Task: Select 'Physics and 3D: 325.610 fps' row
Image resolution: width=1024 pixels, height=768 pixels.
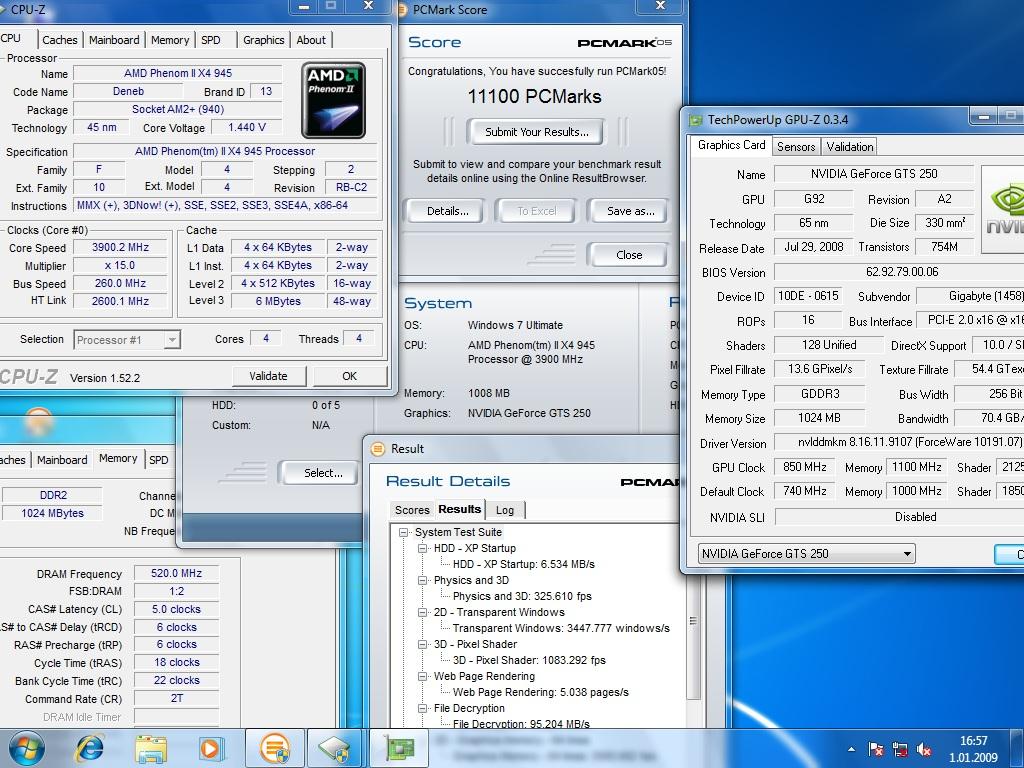Action: pyautogui.click(x=522, y=596)
